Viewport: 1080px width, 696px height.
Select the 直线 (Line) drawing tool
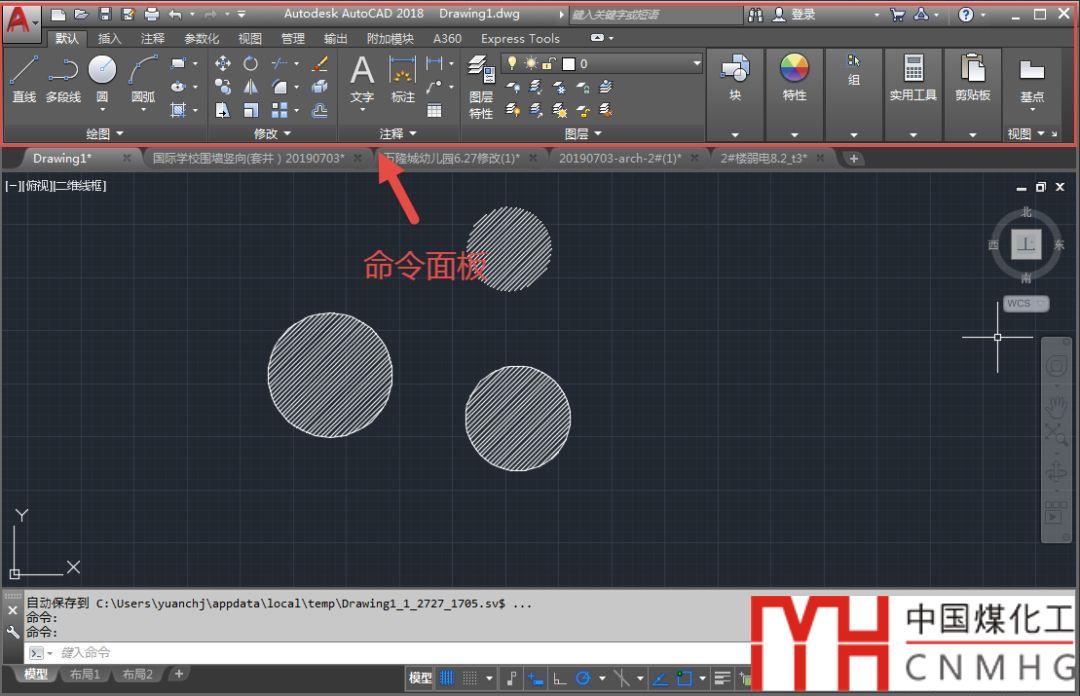[24, 77]
